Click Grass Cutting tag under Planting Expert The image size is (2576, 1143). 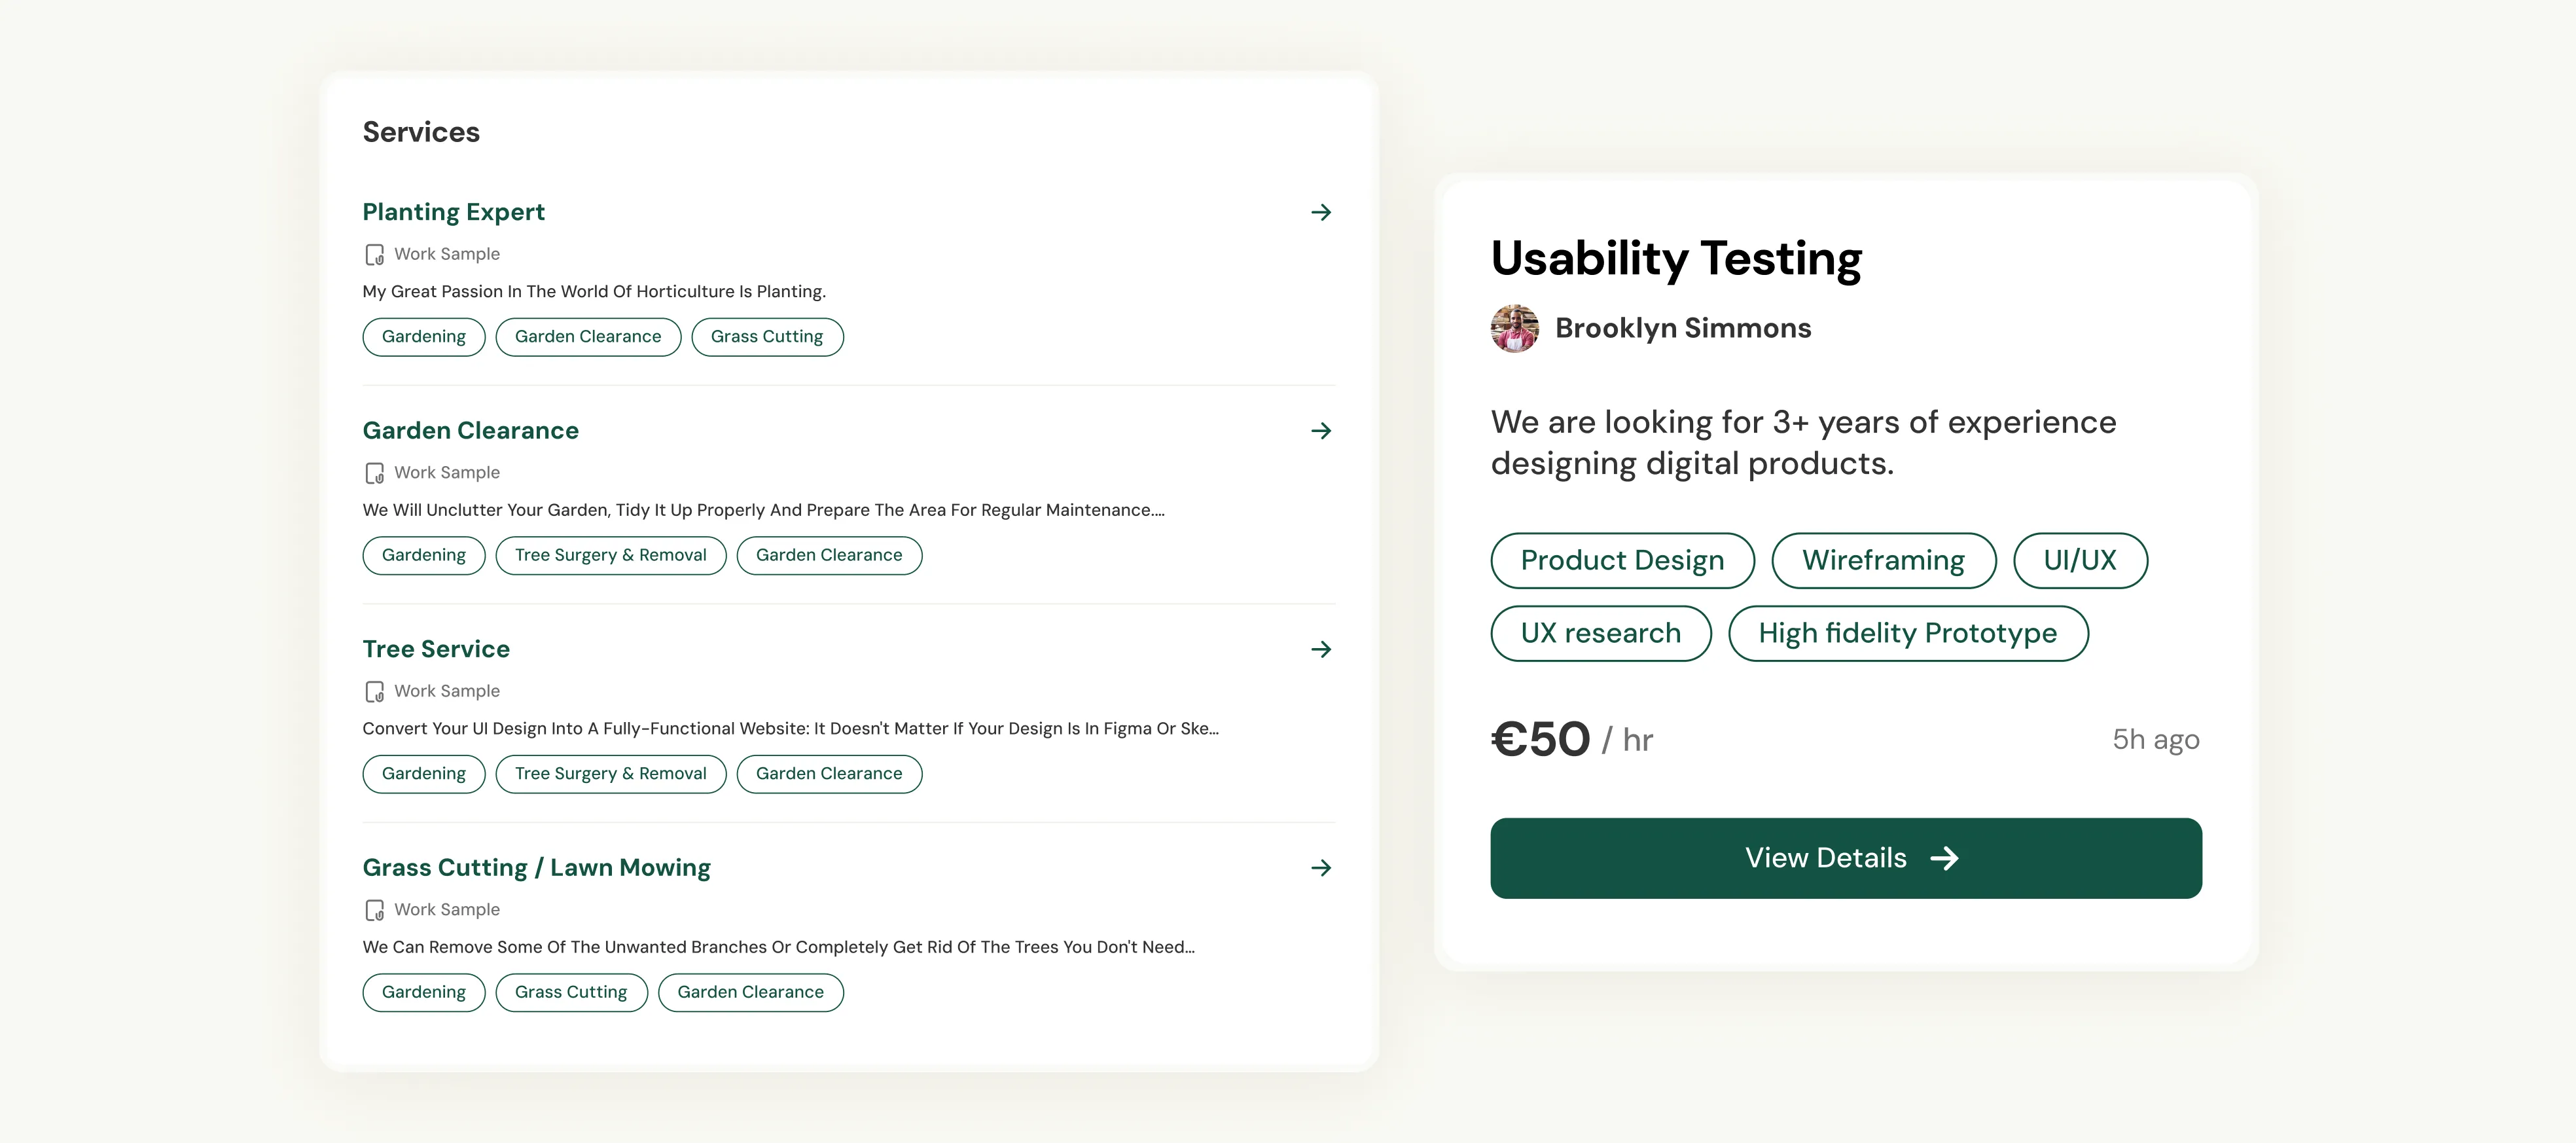(x=766, y=337)
